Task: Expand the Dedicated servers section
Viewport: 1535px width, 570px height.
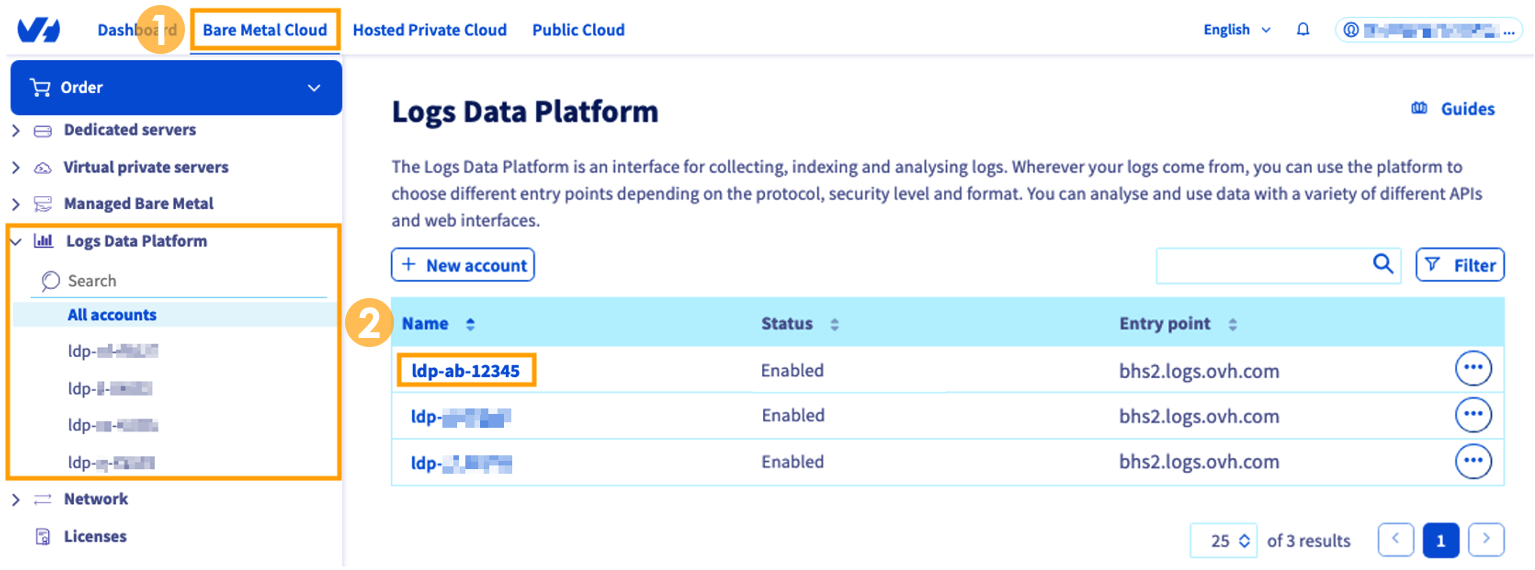Action: click(x=16, y=131)
